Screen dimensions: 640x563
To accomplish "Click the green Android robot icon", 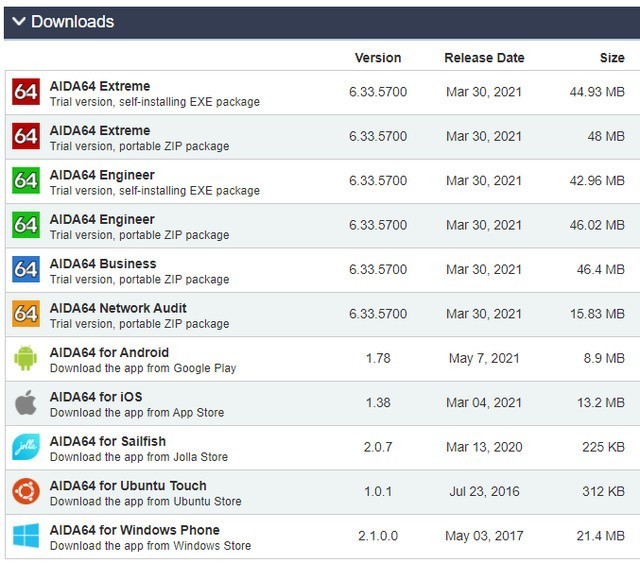I will click(26, 359).
